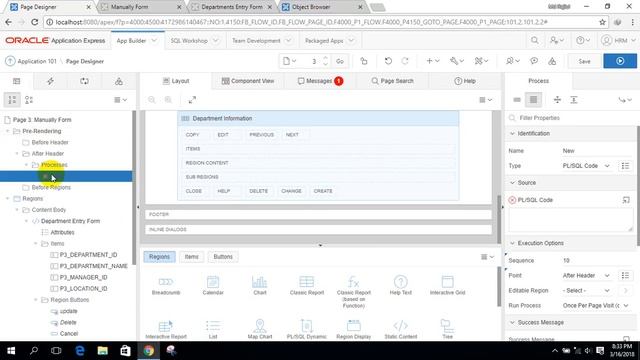Expand the Layout pane to full size
This screenshot has width=640, height=360.
[192, 100]
